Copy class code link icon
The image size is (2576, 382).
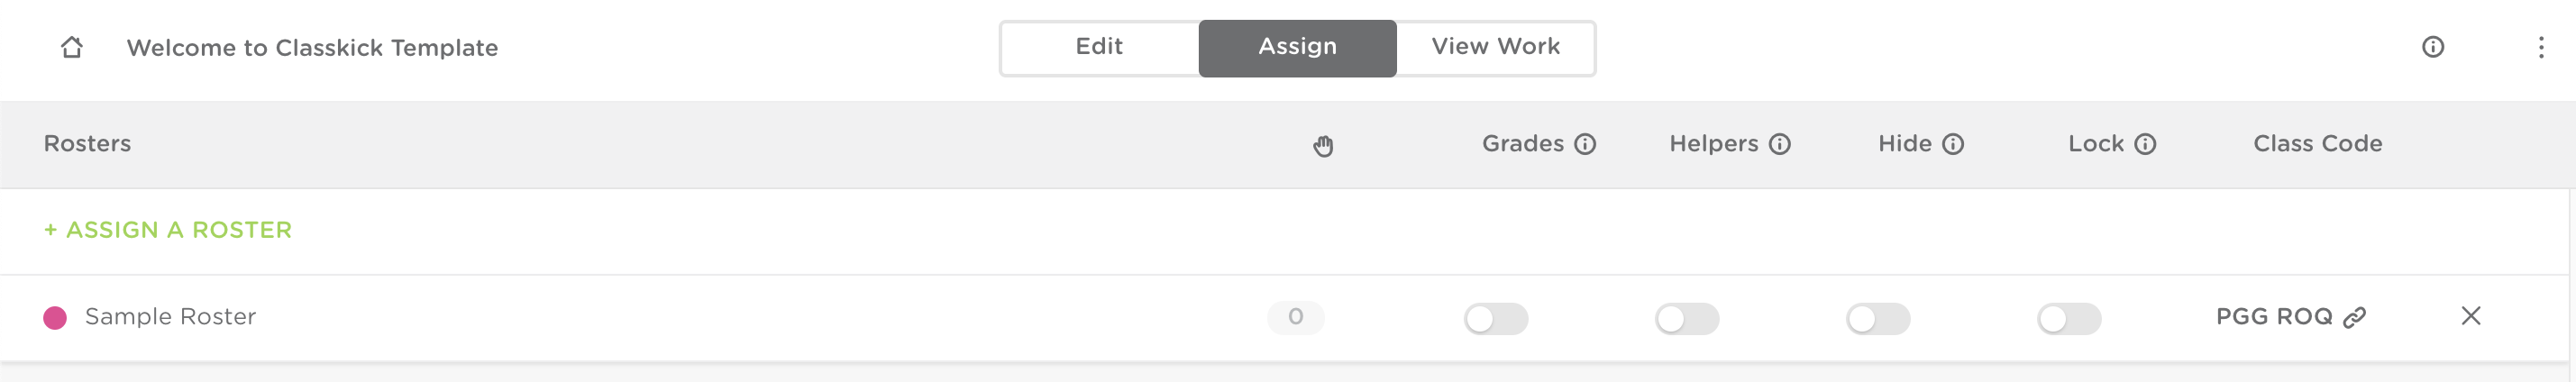(2355, 317)
